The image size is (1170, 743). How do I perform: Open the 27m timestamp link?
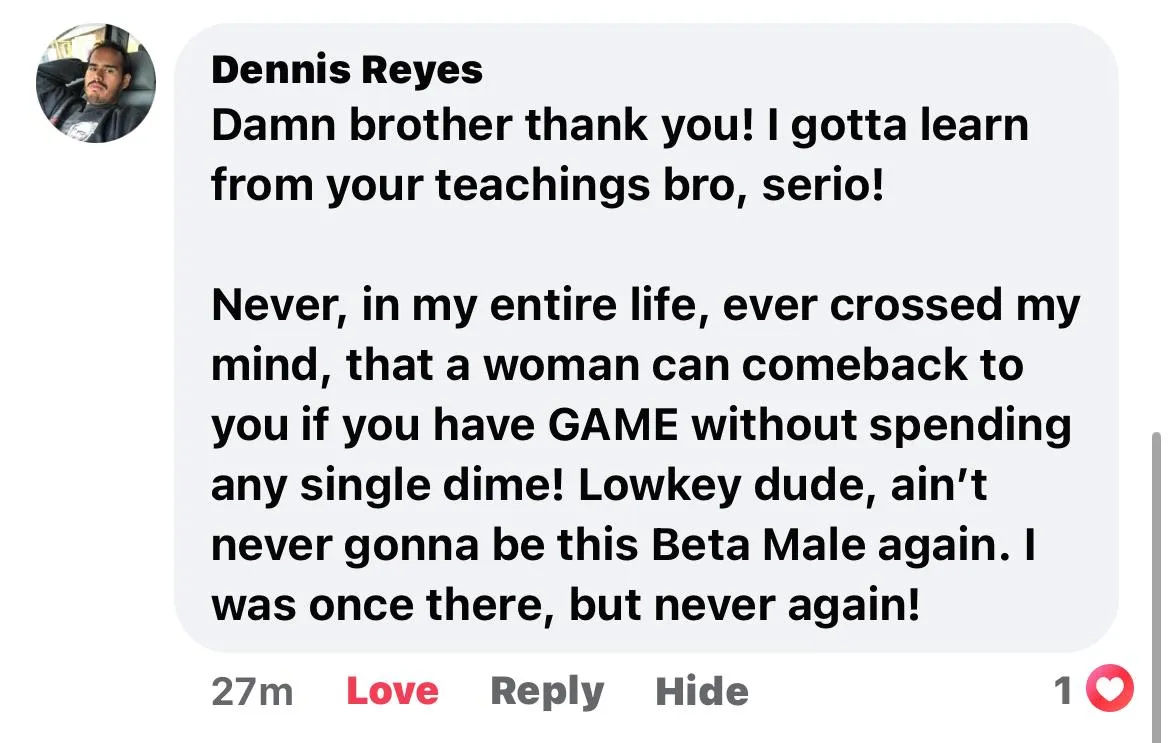tap(252, 692)
